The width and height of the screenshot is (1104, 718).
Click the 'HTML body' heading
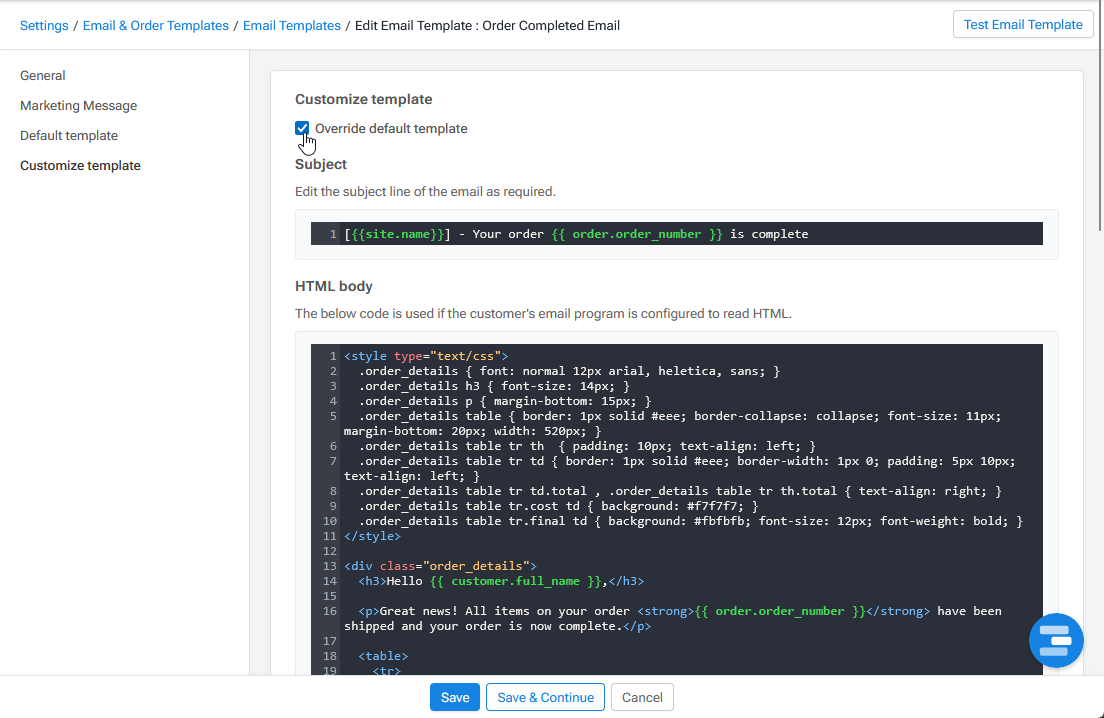pyautogui.click(x=334, y=286)
